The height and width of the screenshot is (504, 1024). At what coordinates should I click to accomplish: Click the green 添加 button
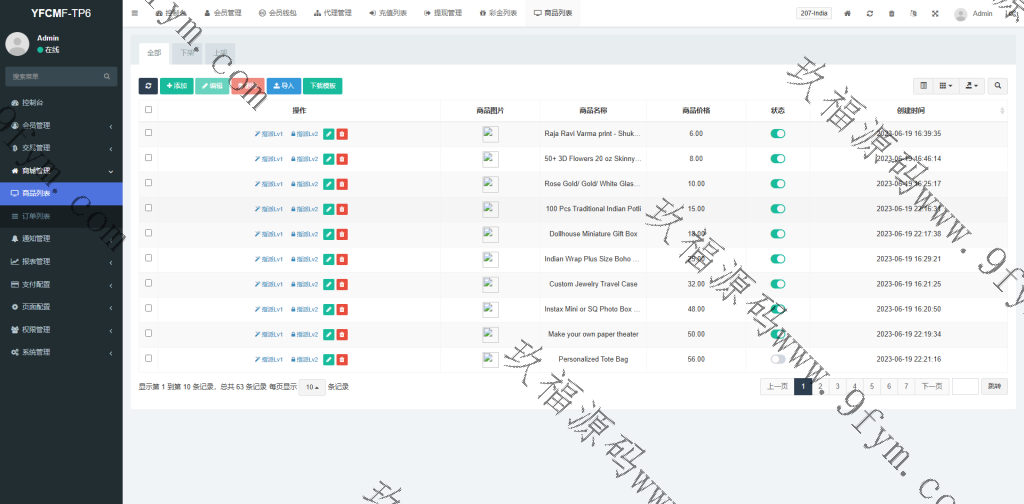(x=177, y=86)
